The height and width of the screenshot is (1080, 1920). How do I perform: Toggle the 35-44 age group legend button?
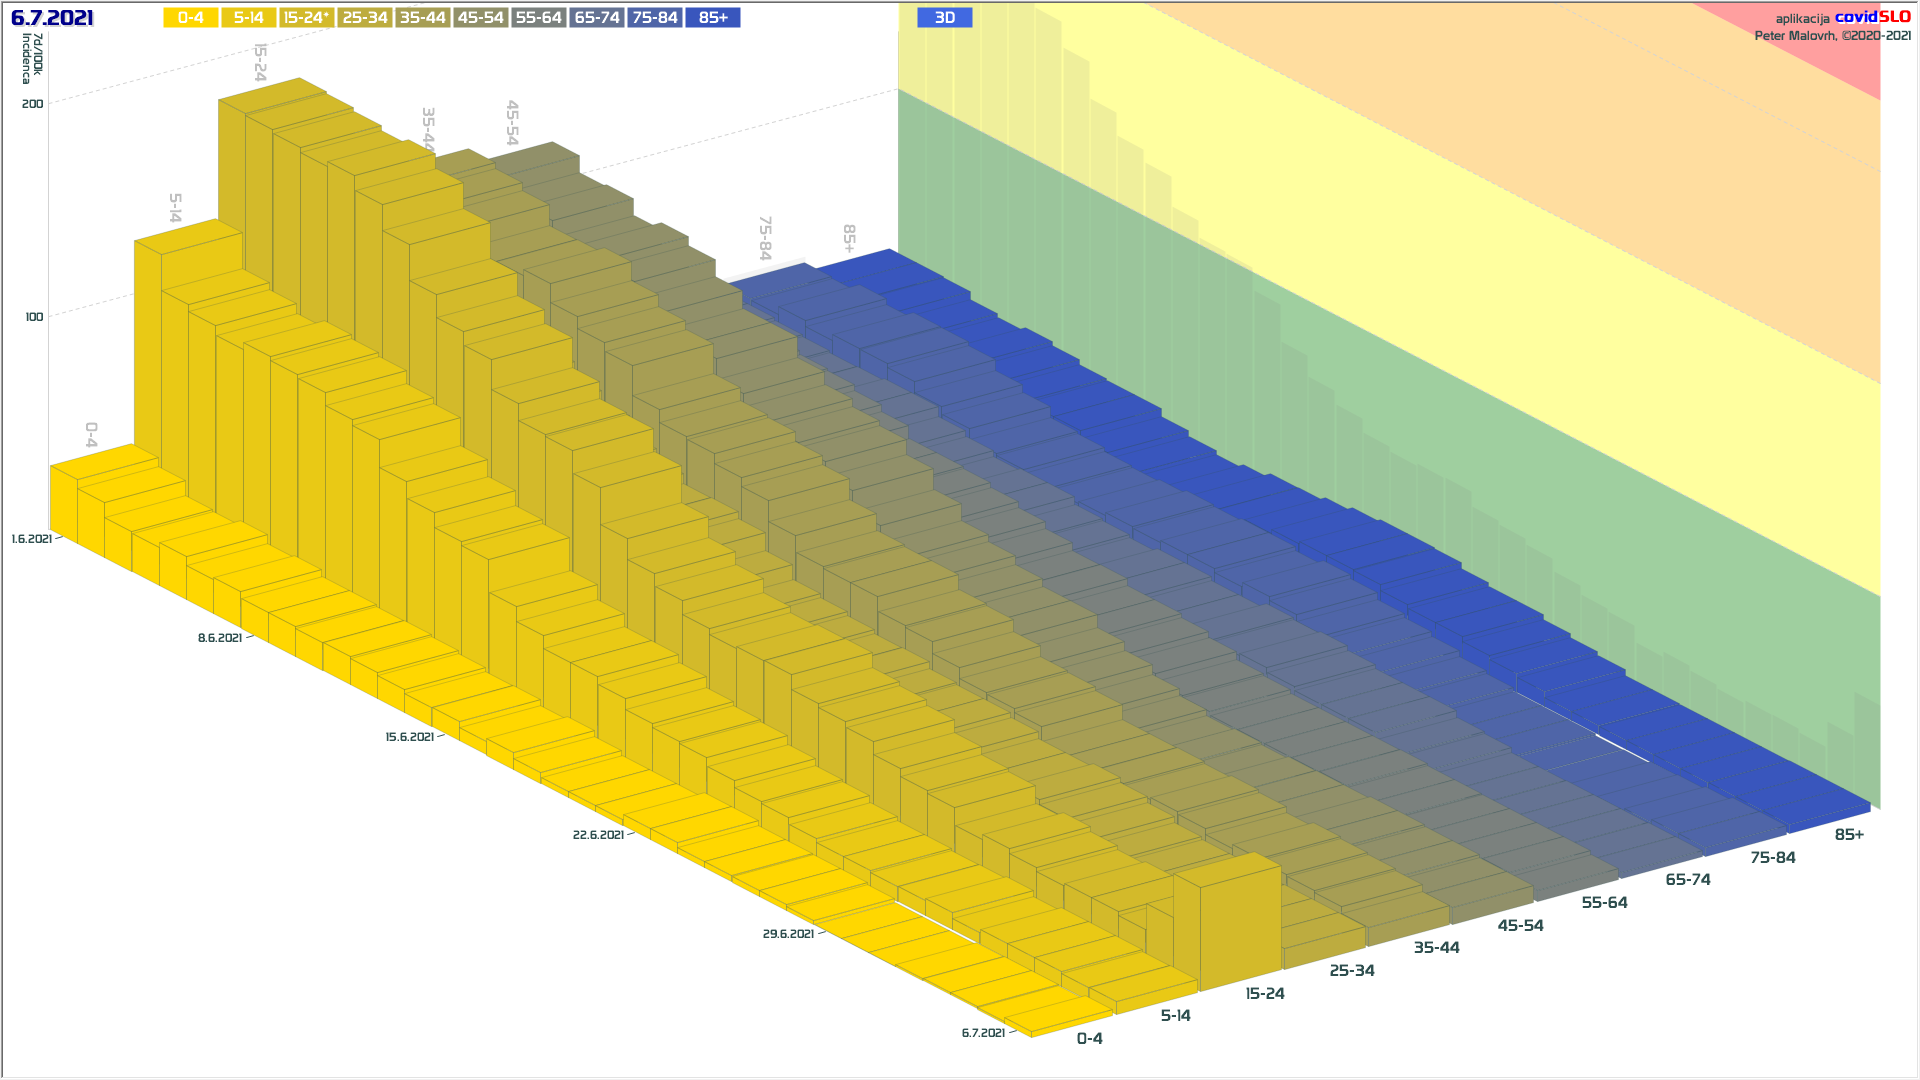point(422,18)
